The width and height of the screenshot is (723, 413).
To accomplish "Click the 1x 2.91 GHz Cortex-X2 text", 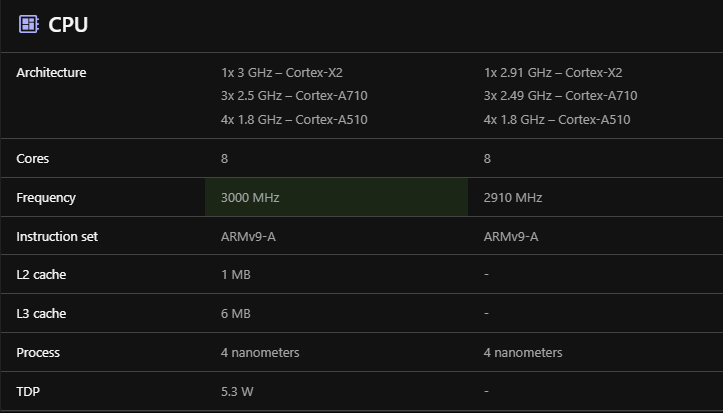I will [553, 73].
